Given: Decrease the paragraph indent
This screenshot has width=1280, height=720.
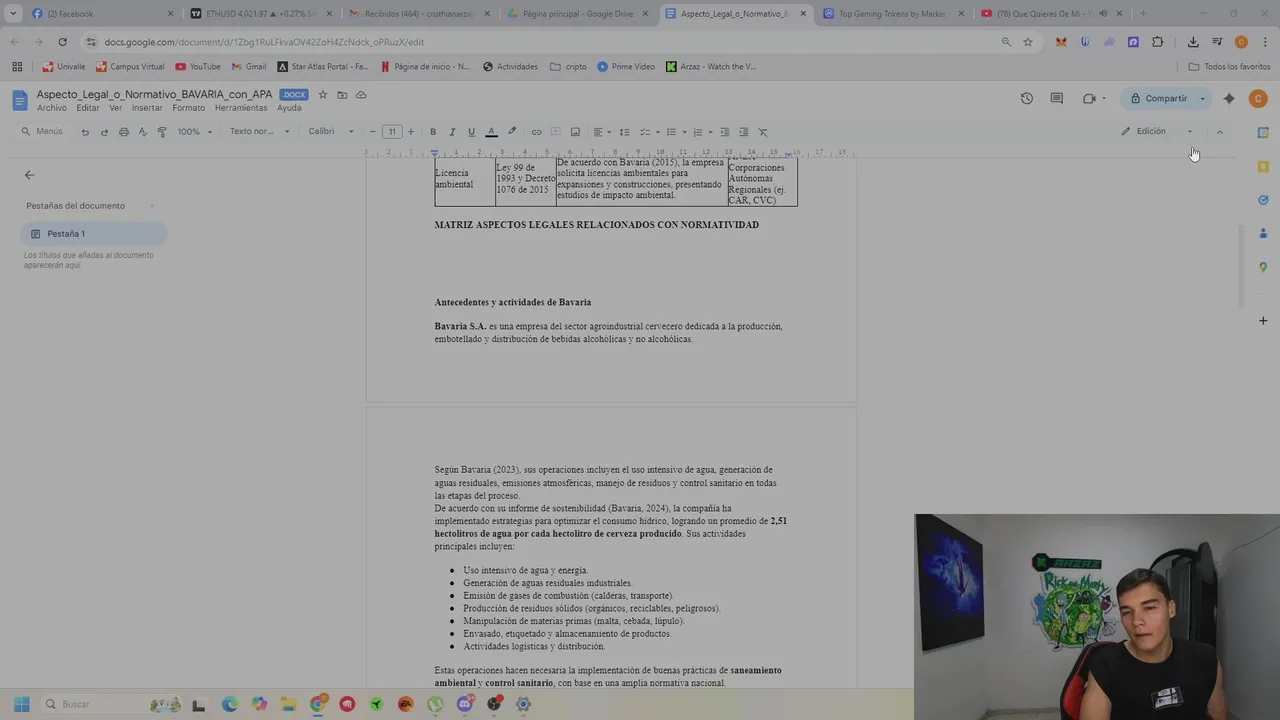Looking at the screenshot, I should coord(724,132).
